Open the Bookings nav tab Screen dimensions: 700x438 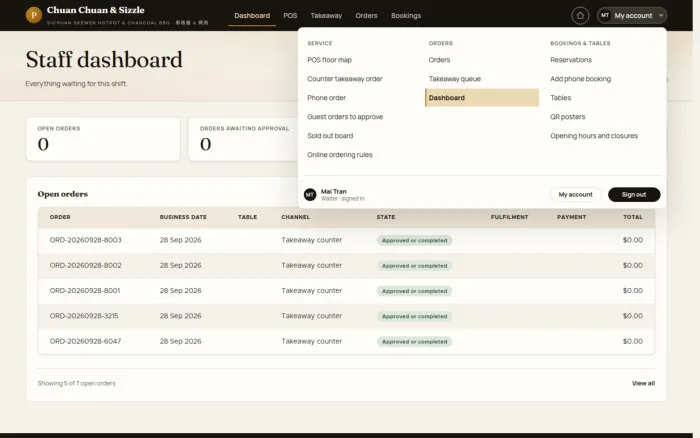[406, 16]
